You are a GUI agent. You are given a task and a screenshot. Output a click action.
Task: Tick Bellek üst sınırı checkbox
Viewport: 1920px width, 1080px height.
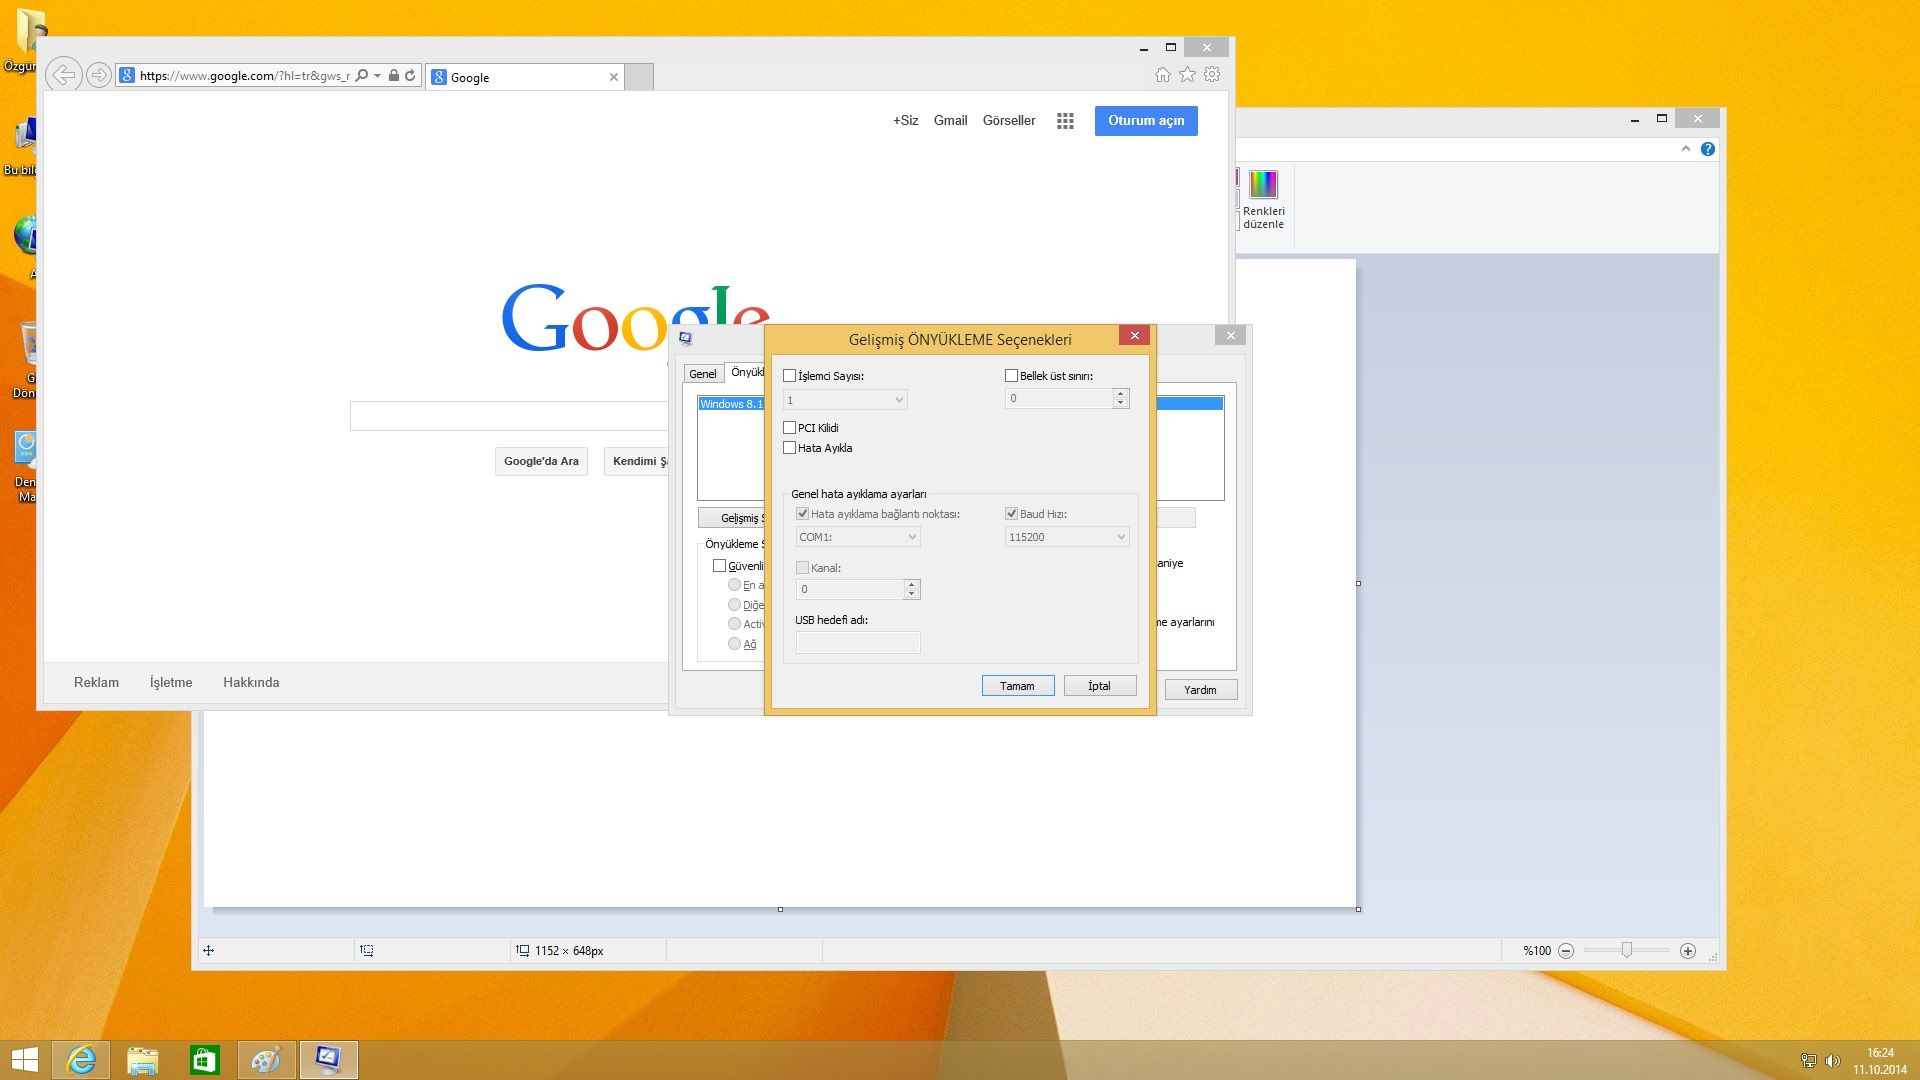click(1011, 376)
